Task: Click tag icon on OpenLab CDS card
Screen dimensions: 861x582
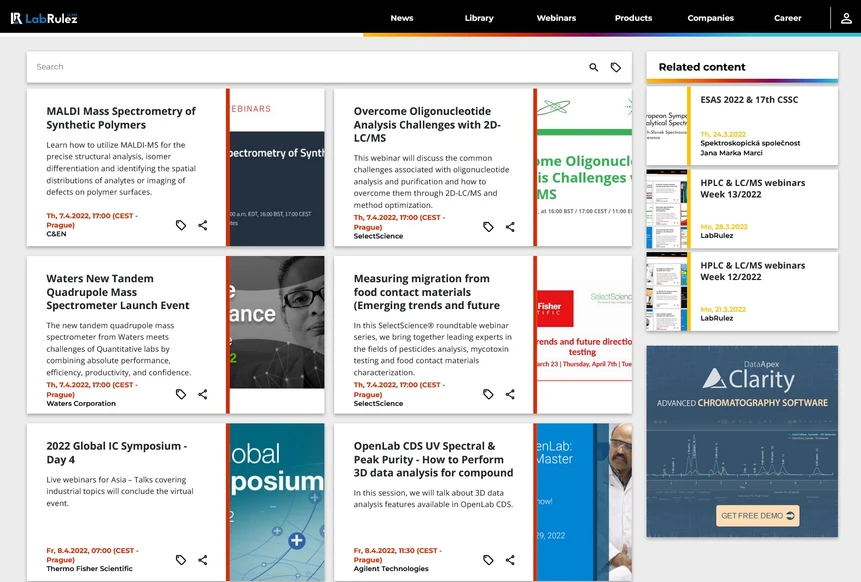Action: [x=488, y=560]
